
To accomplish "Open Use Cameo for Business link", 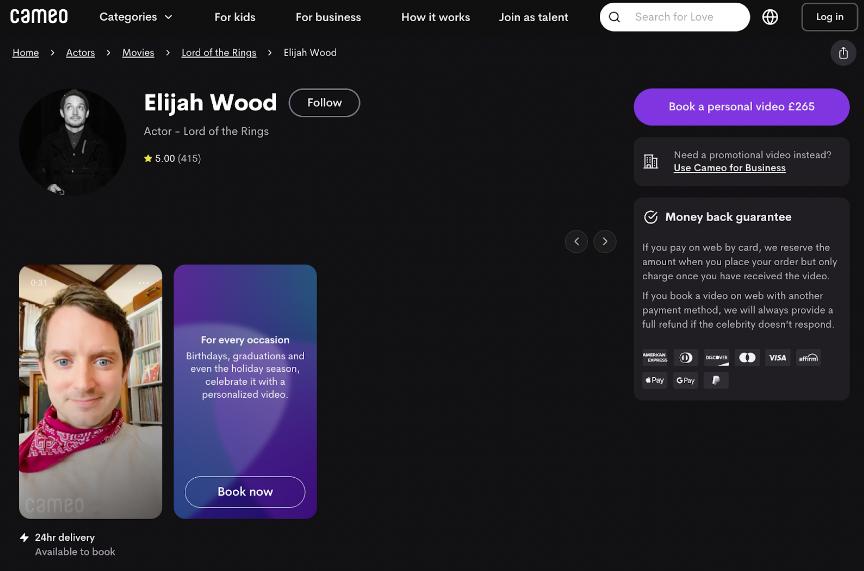I will point(729,168).
